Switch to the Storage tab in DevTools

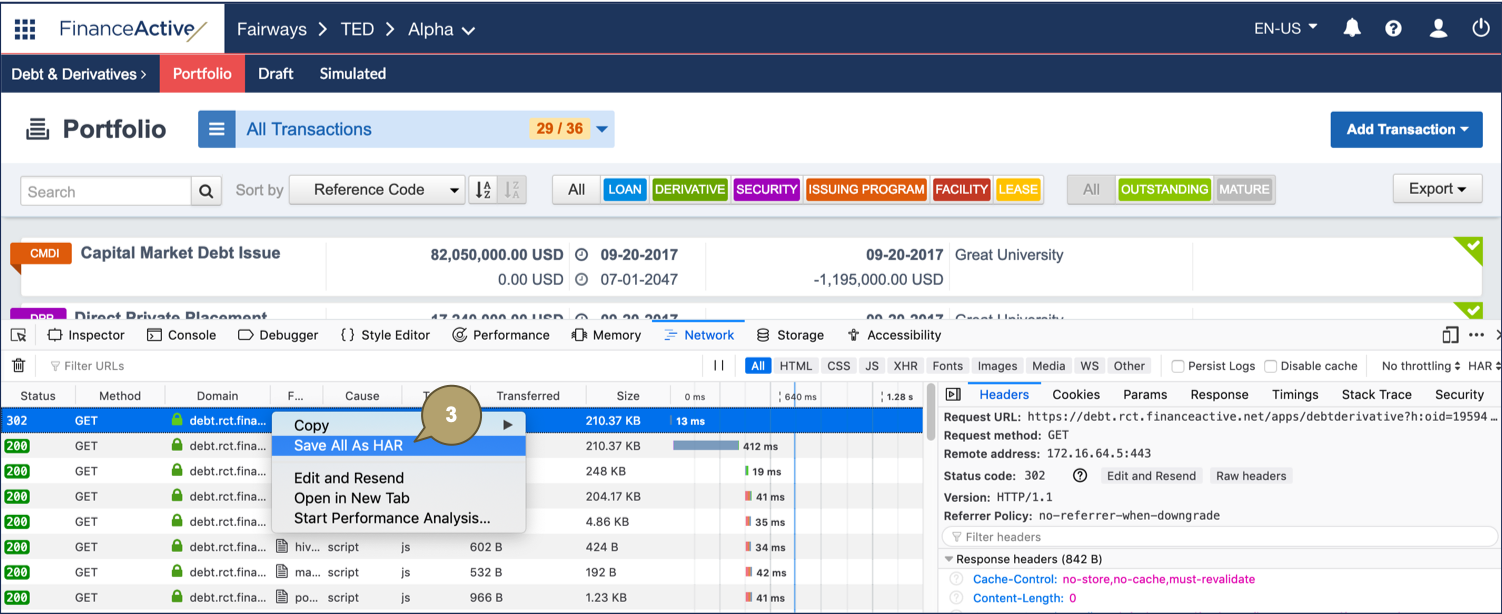pos(790,334)
